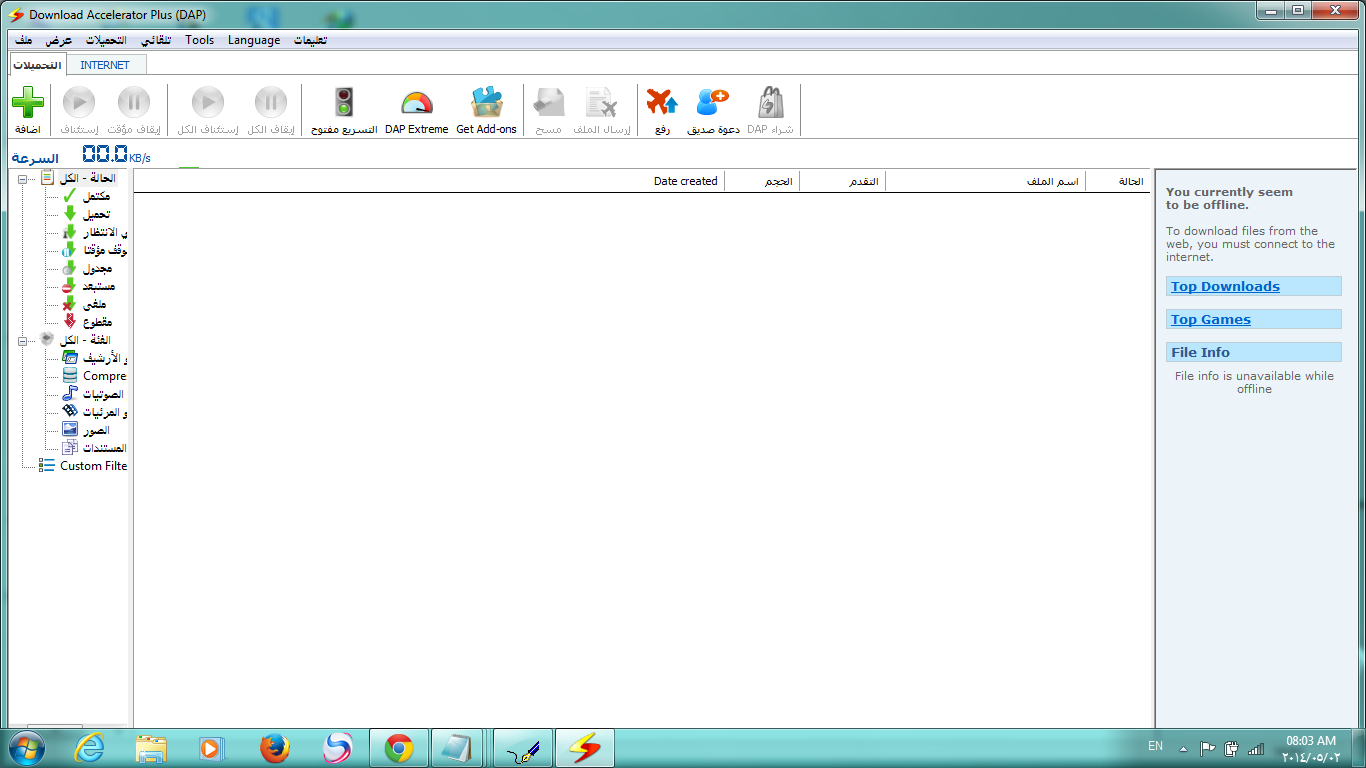Open Windows Media Player from taskbar
The image size is (1366, 768).
click(x=213, y=748)
